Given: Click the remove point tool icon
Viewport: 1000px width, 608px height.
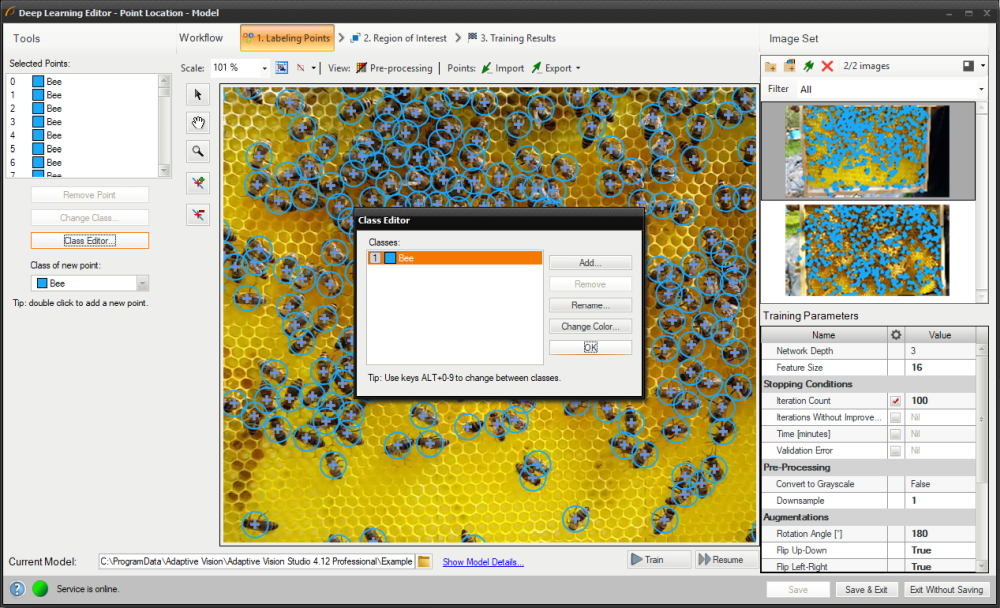Looking at the screenshot, I should point(198,214).
